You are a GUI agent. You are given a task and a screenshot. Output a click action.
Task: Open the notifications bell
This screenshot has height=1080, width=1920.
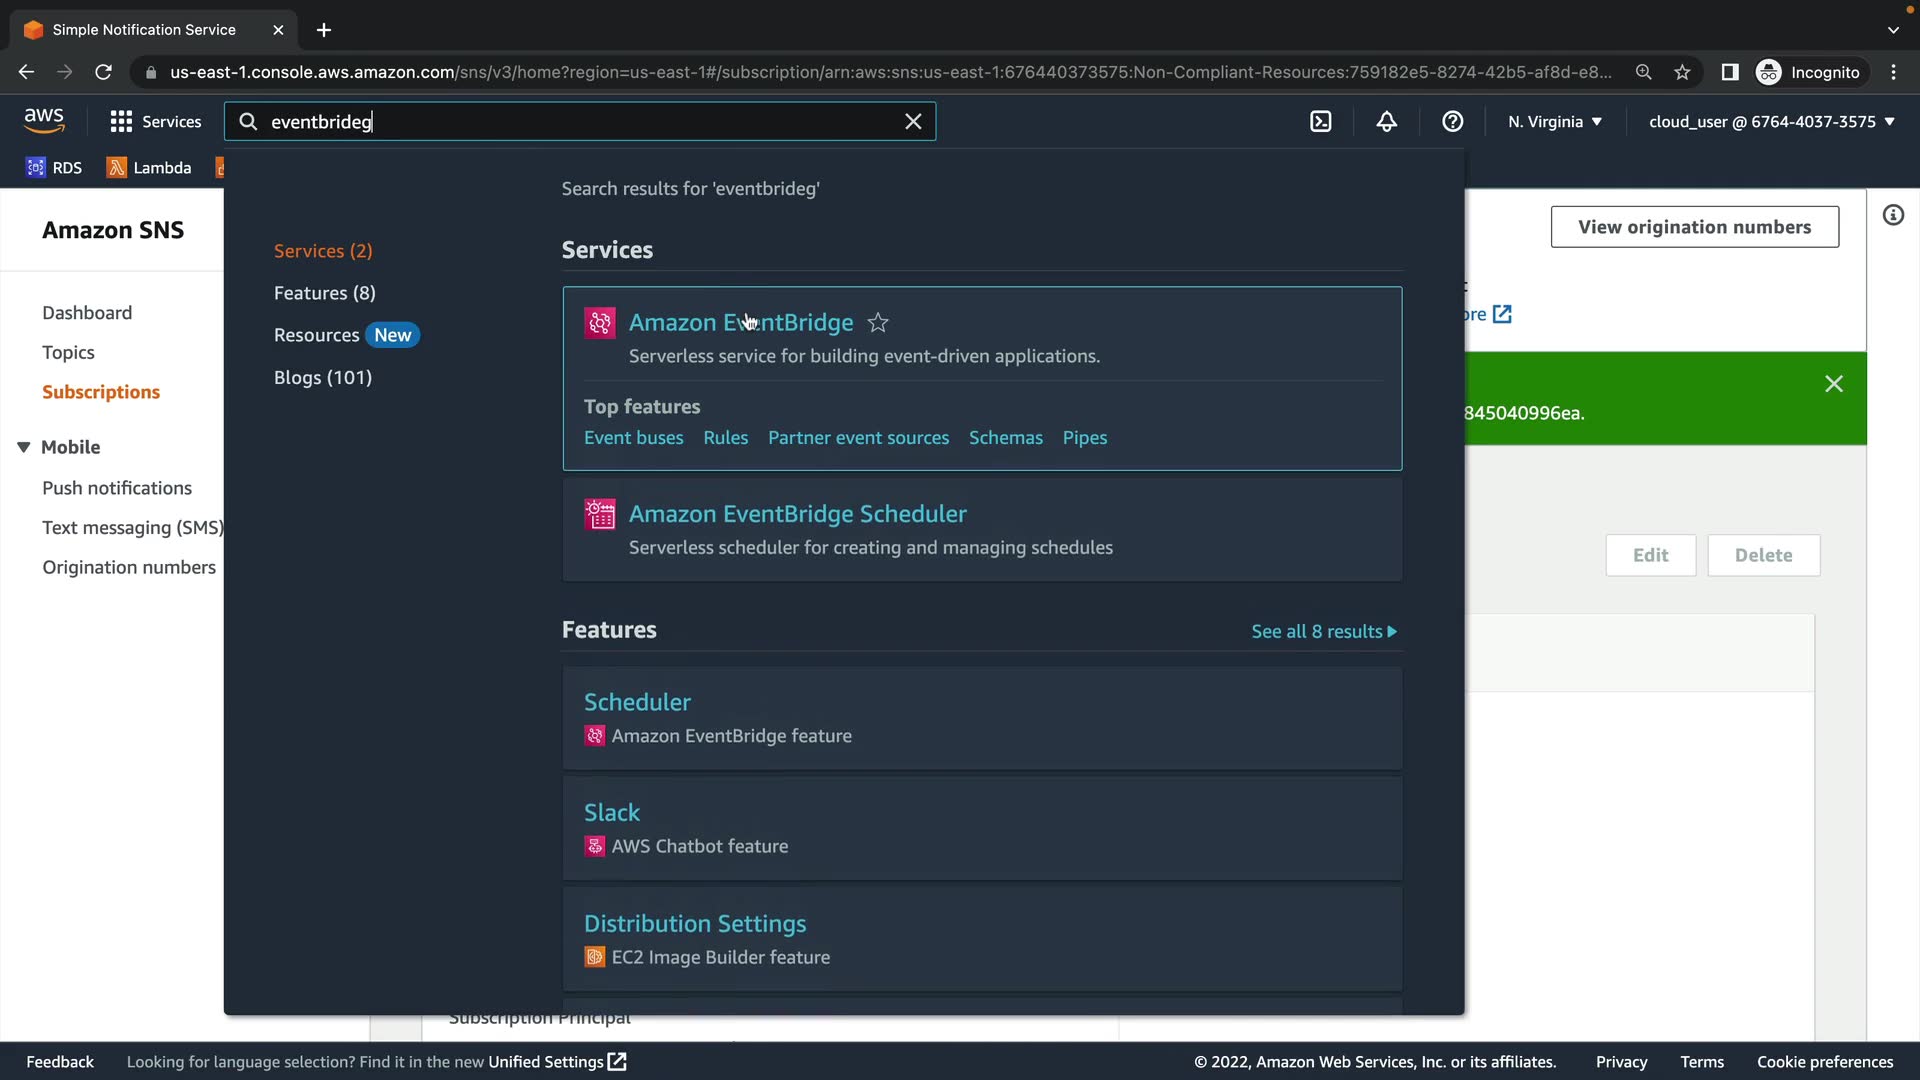(x=1386, y=122)
